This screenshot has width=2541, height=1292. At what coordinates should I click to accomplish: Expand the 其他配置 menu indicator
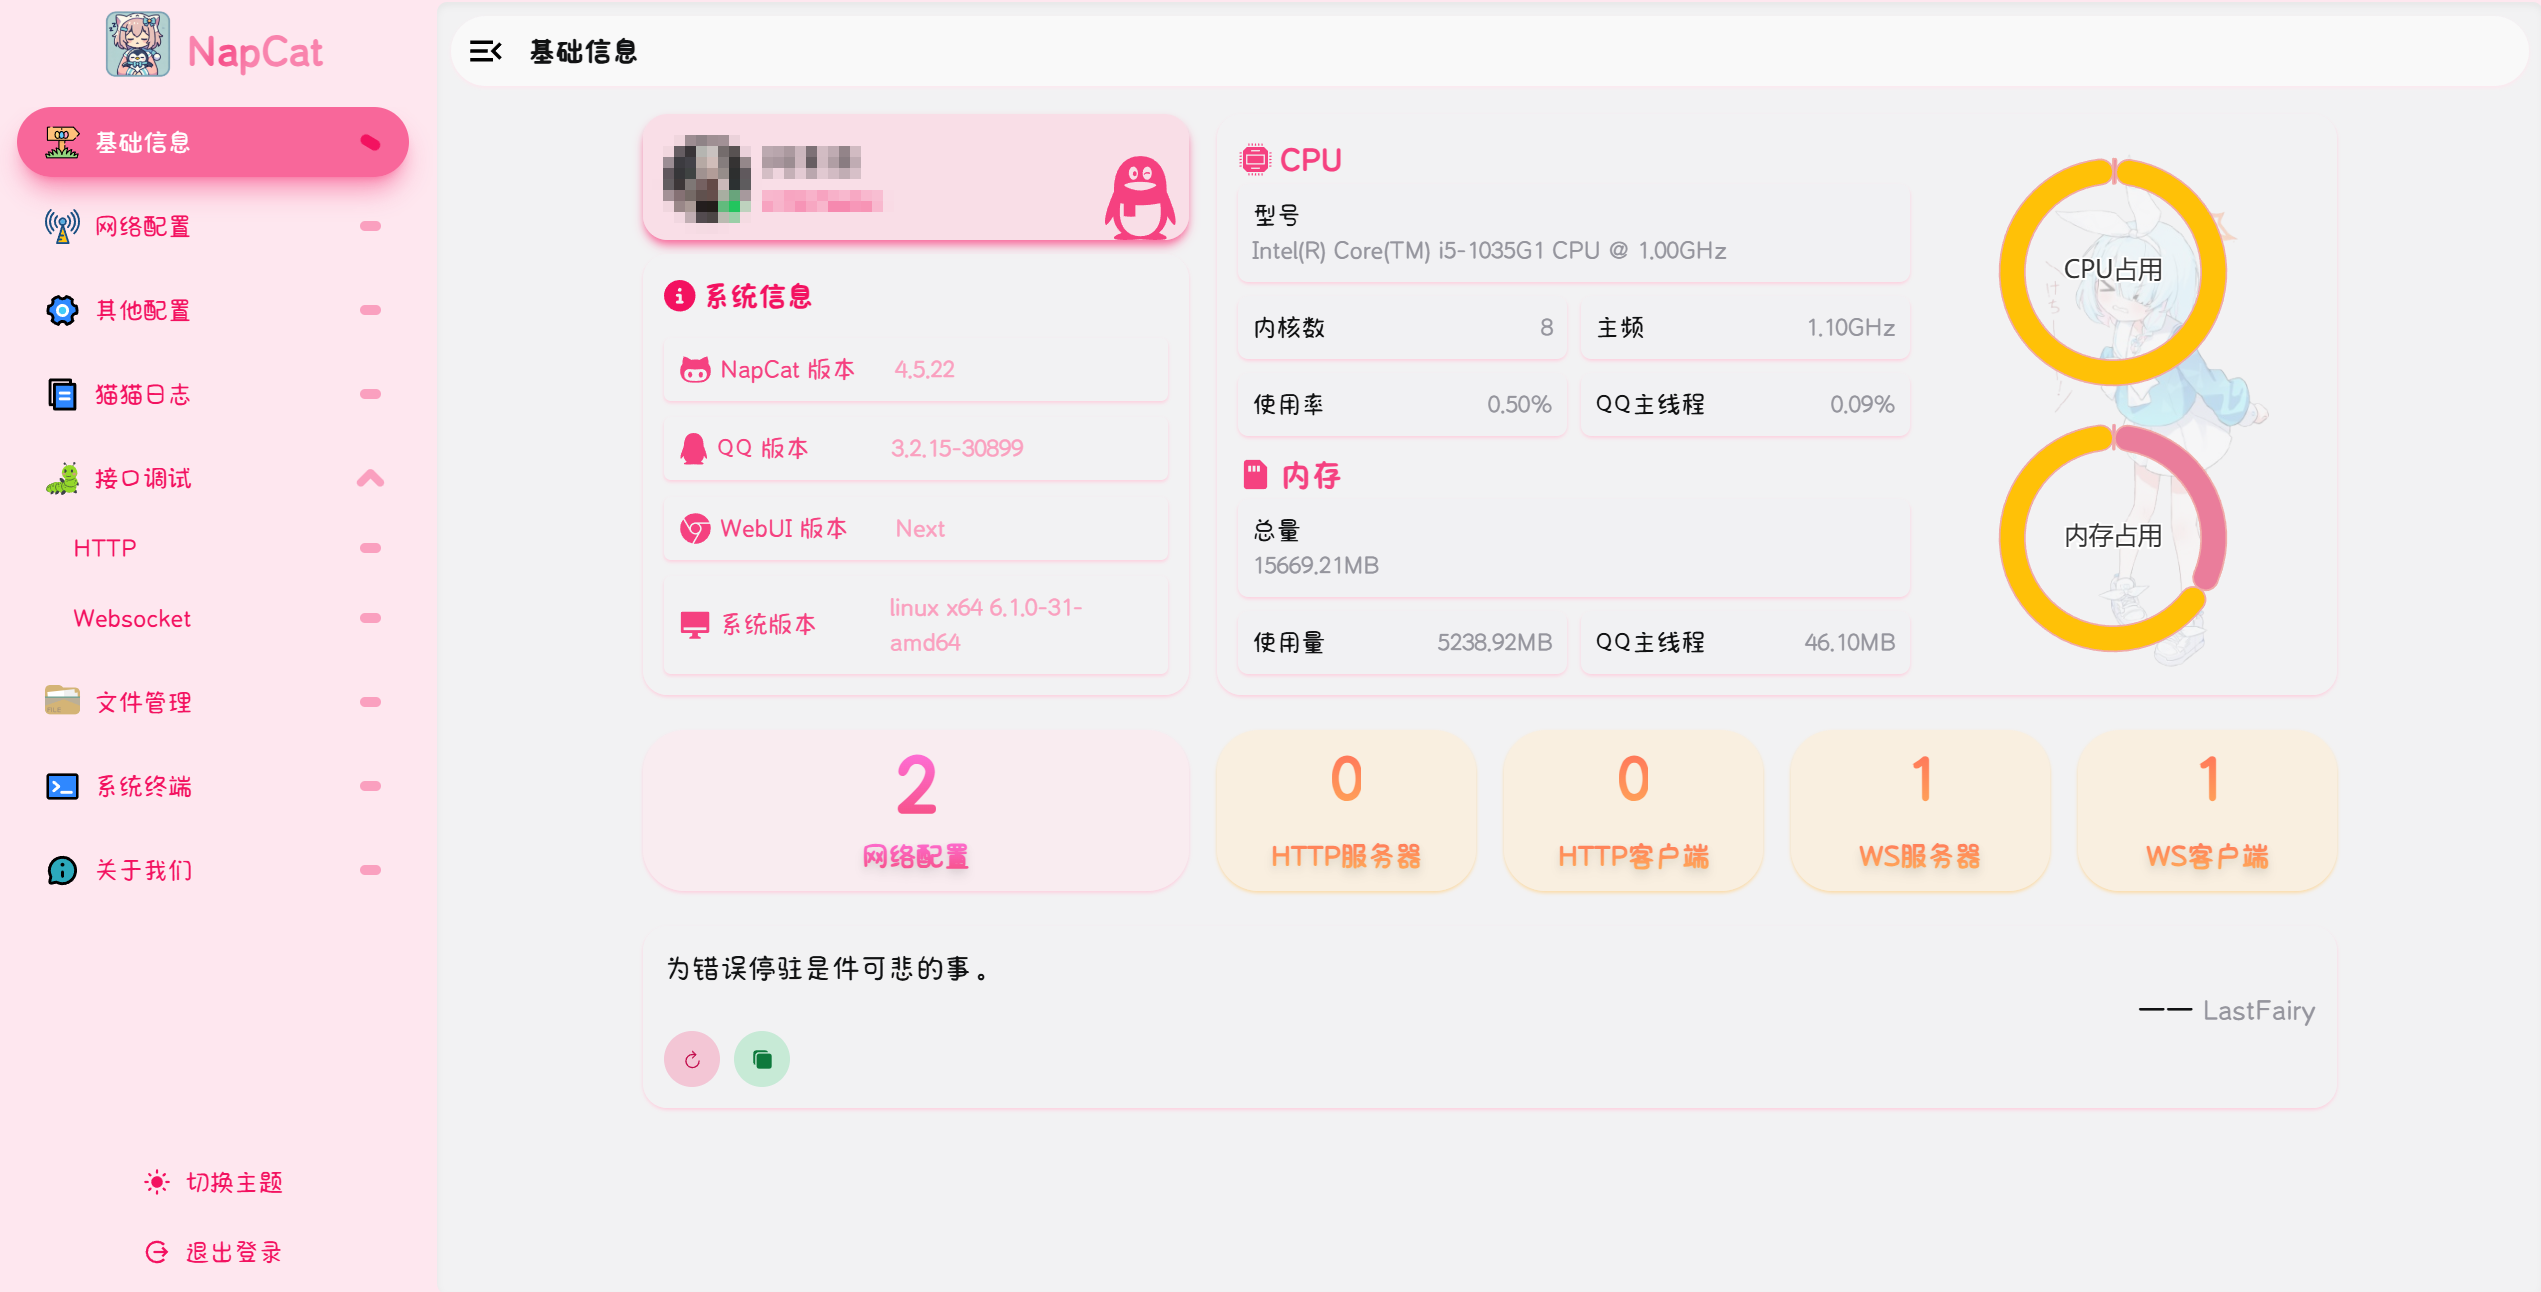(x=370, y=310)
